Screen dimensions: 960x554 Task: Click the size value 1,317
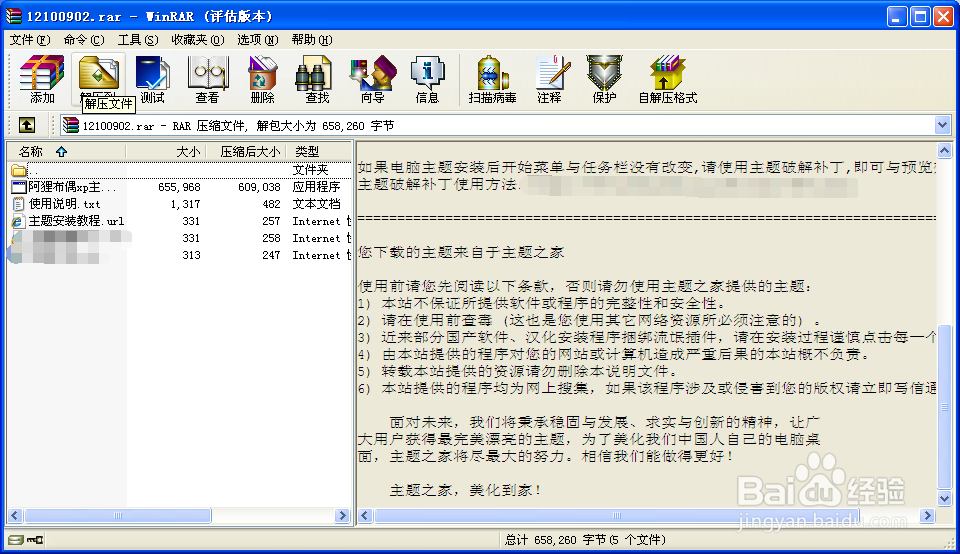(x=186, y=204)
